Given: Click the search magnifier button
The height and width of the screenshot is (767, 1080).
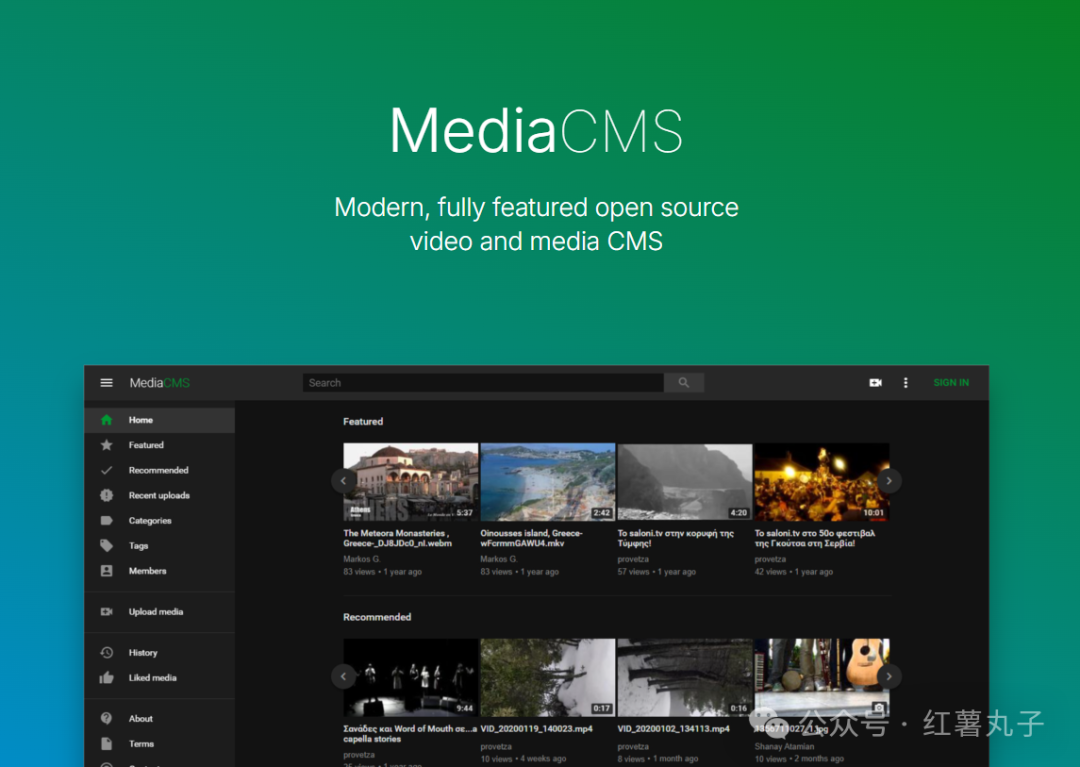Looking at the screenshot, I should [x=684, y=383].
